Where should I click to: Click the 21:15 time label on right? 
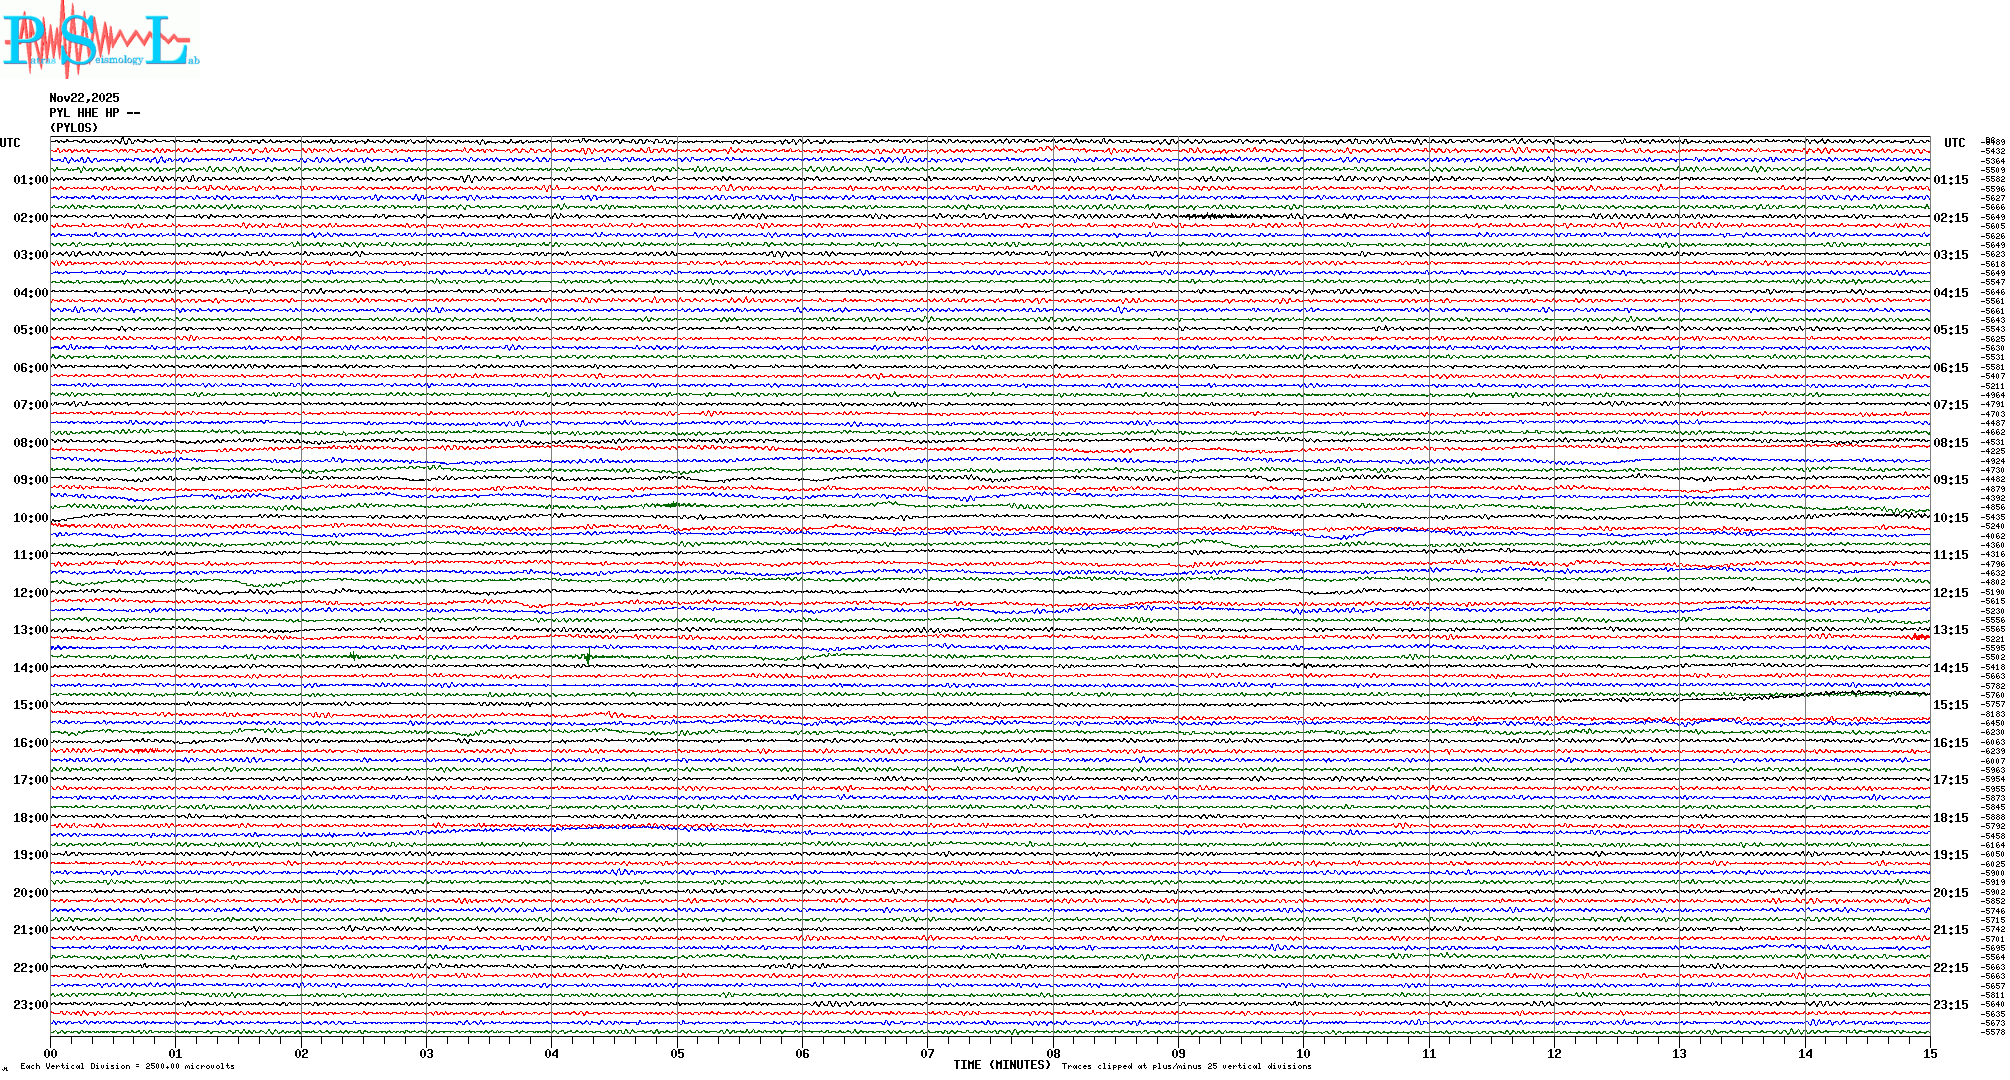(x=1950, y=930)
